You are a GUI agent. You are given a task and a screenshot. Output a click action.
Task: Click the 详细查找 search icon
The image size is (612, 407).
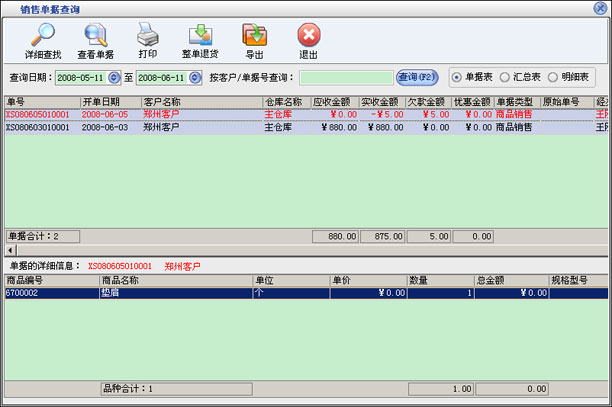(42, 36)
